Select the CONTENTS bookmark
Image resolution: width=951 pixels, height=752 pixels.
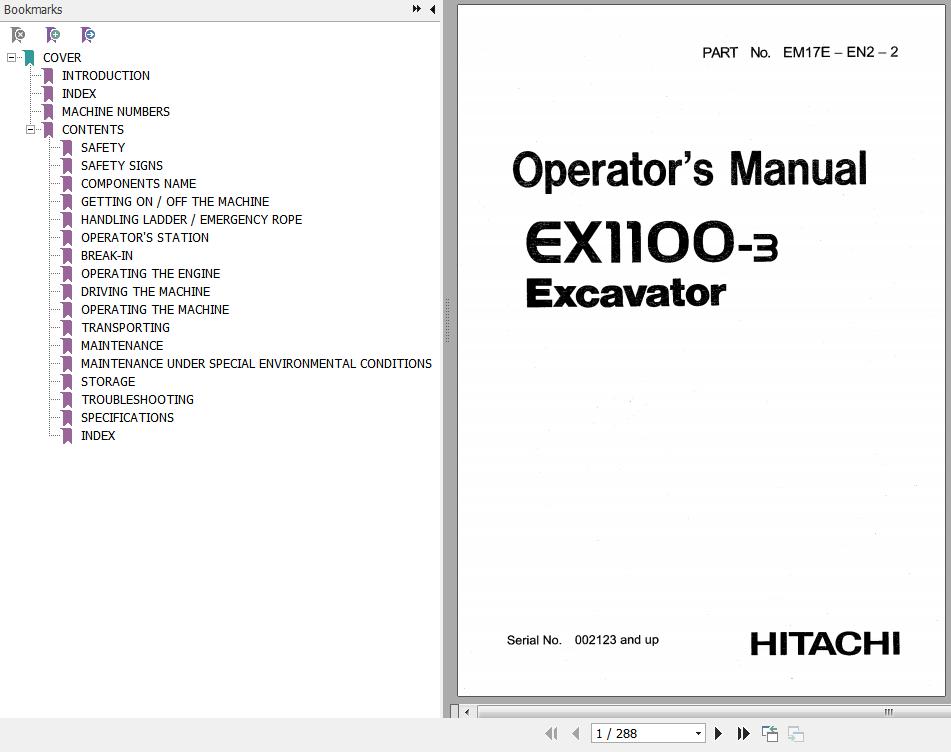[x=93, y=130]
